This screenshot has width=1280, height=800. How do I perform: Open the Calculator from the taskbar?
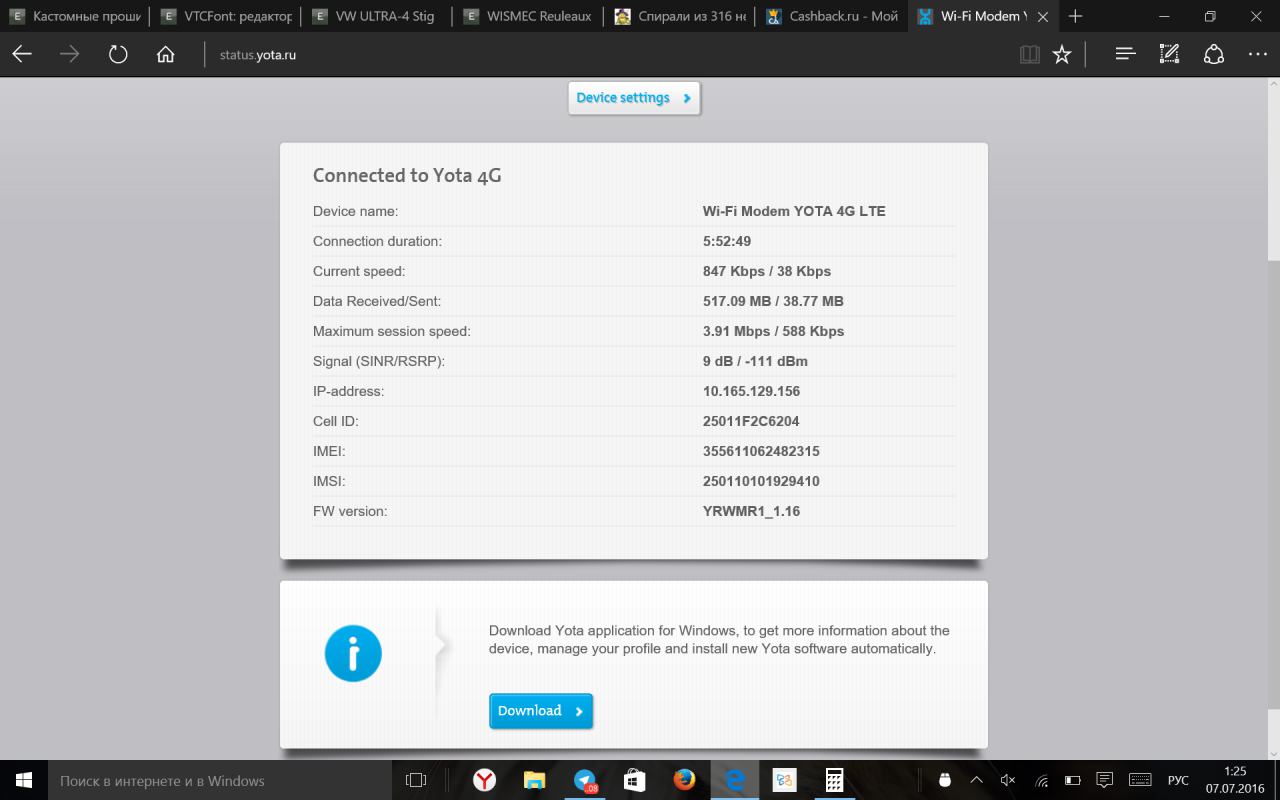click(x=834, y=780)
